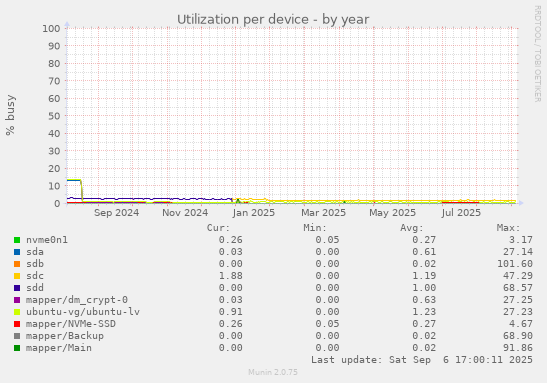Viewport: 547px width, 383px height.
Task: Click the 10 y-axis tick label
Action: (x=54, y=186)
